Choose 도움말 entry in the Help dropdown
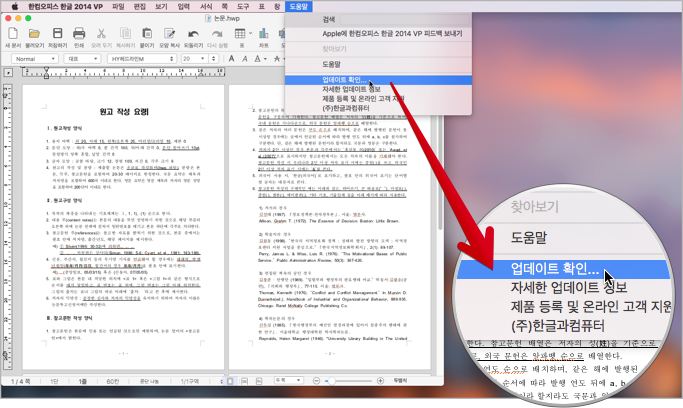The width and height of the screenshot is (683, 408). [378, 64]
